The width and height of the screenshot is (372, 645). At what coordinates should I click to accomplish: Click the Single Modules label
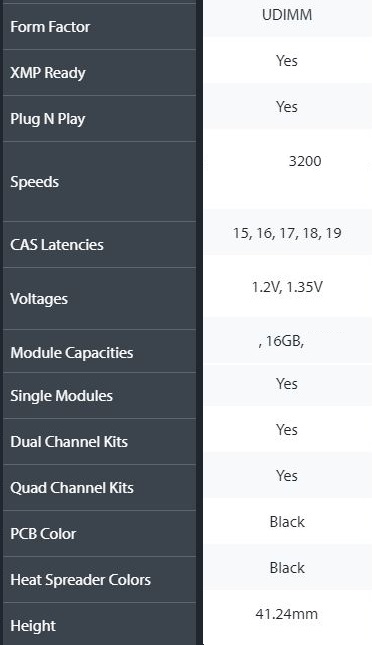tap(61, 396)
